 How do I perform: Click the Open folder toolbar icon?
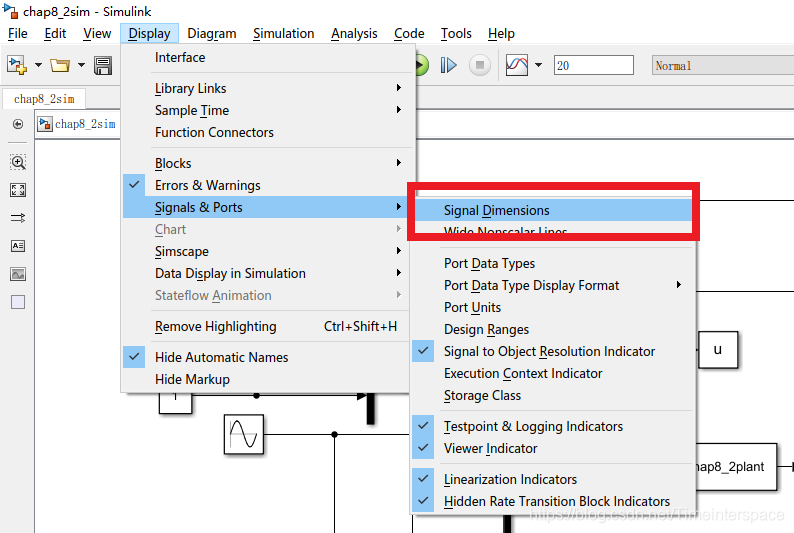pos(60,65)
